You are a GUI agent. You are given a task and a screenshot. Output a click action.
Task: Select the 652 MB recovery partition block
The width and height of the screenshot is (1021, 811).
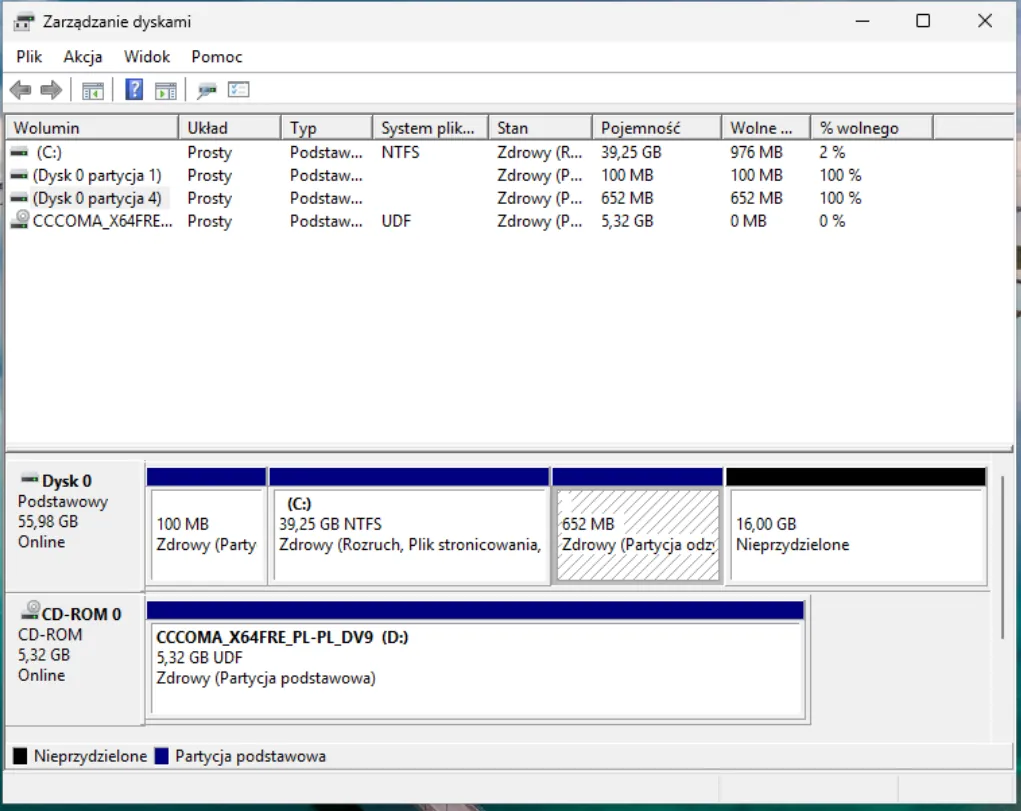(637, 534)
